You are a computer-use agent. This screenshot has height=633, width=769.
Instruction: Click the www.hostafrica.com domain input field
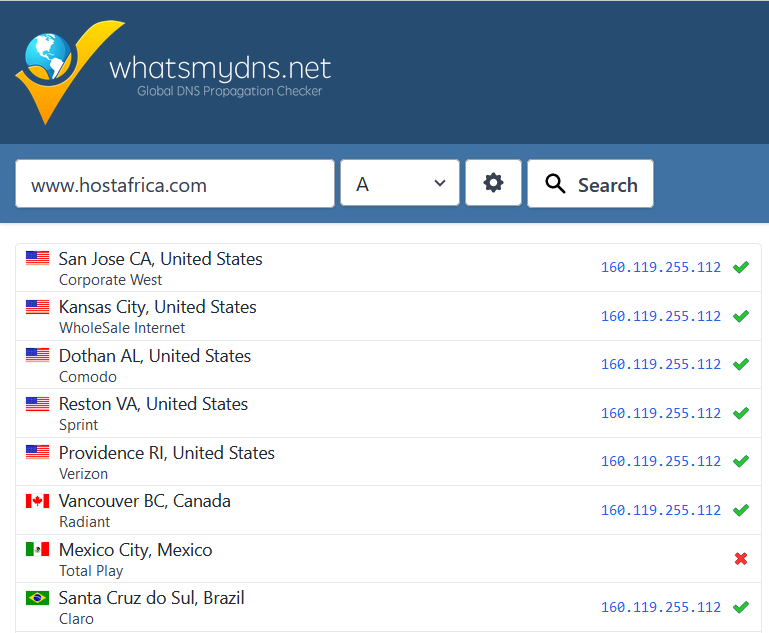(x=175, y=184)
